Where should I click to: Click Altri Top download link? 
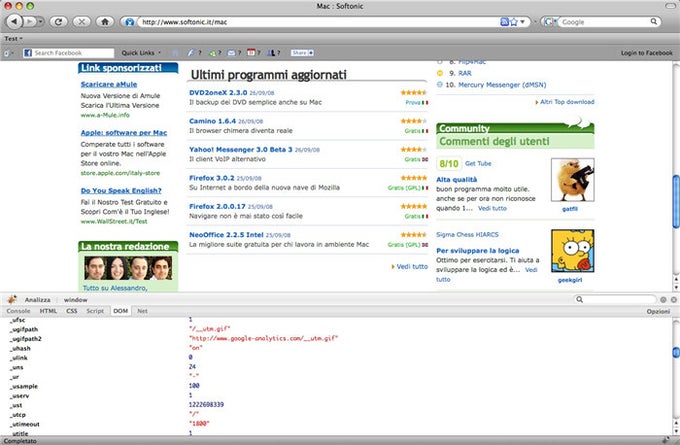click(x=567, y=102)
